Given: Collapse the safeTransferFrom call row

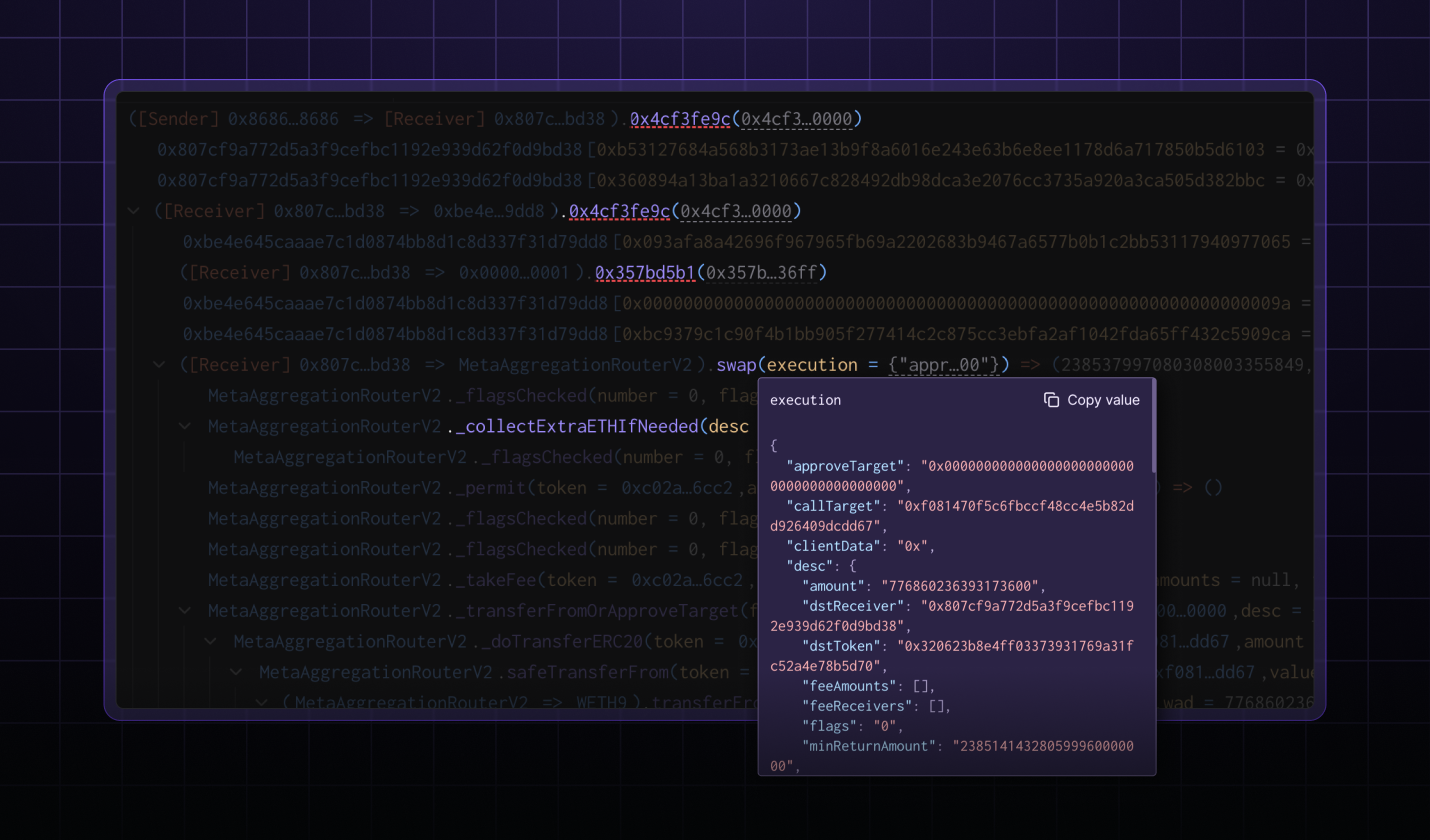Looking at the screenshot, I should pyautogui.click(x=236, y=672).
